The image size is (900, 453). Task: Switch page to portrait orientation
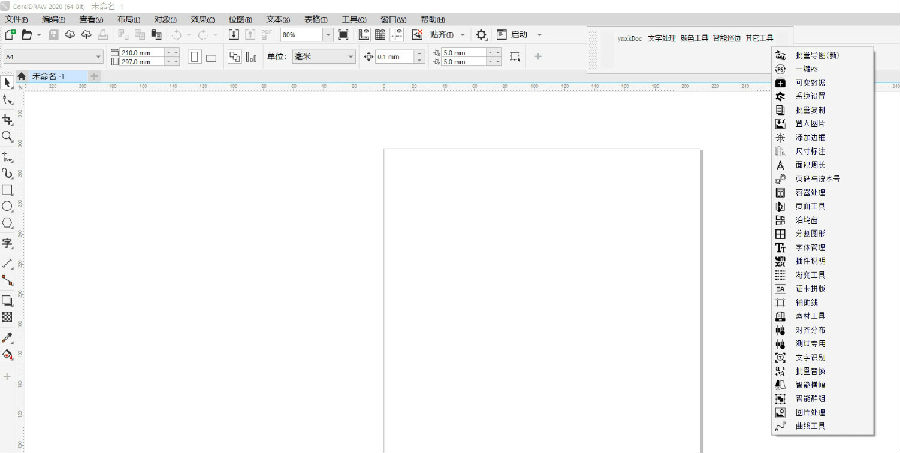point(194,57)
